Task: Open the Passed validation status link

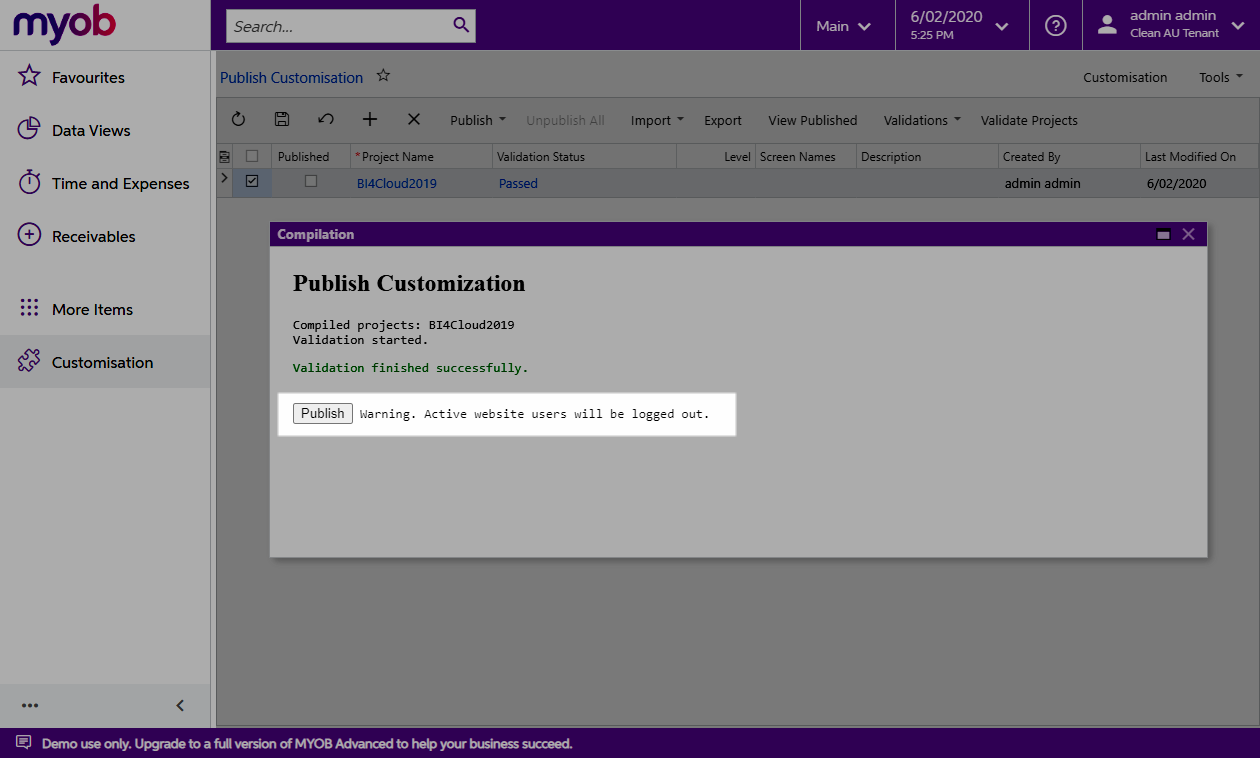Action: point(518,183)
